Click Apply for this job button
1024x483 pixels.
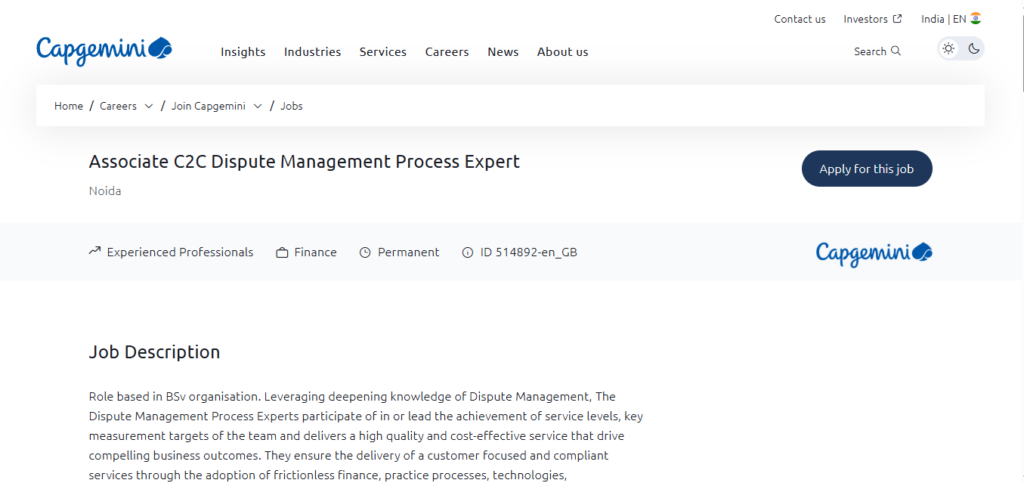coord(867,169)
